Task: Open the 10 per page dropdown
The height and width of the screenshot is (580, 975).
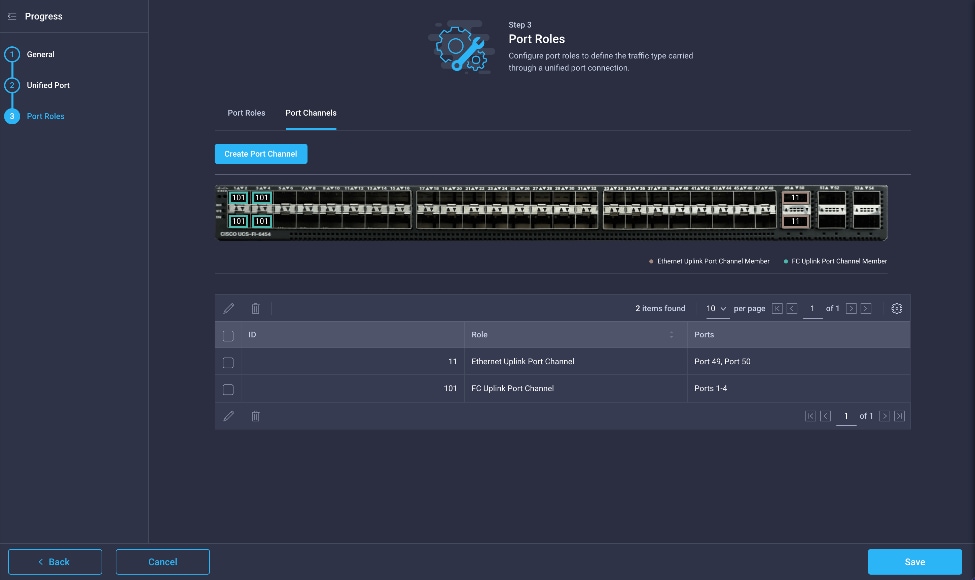Action: point(716,308)
